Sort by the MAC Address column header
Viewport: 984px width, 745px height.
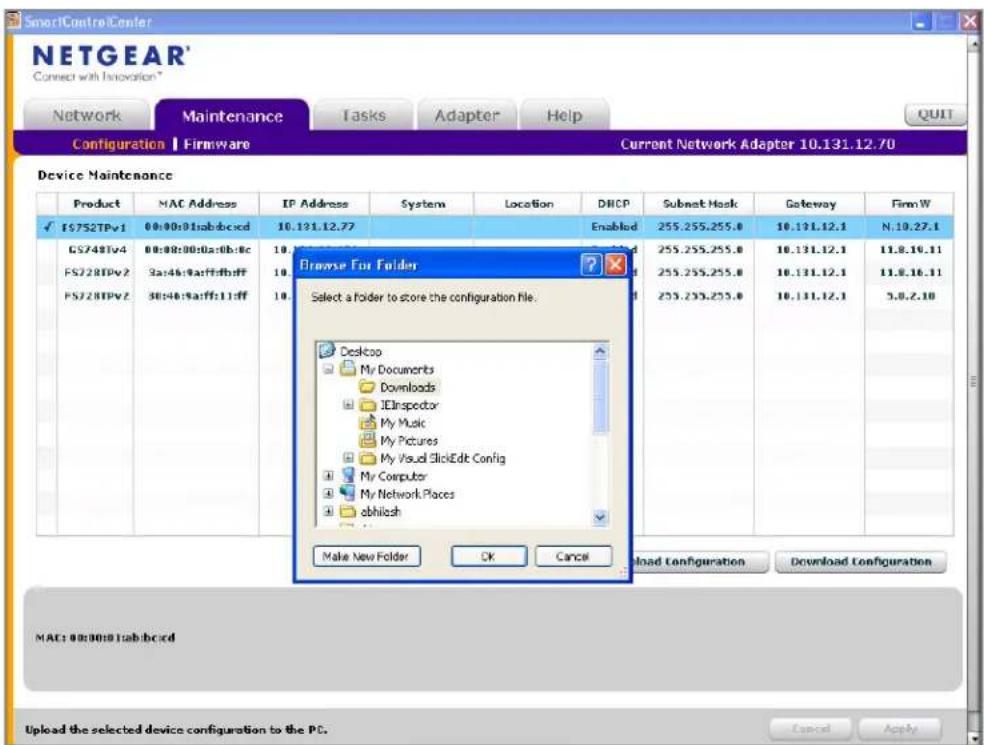pos(197,204)
